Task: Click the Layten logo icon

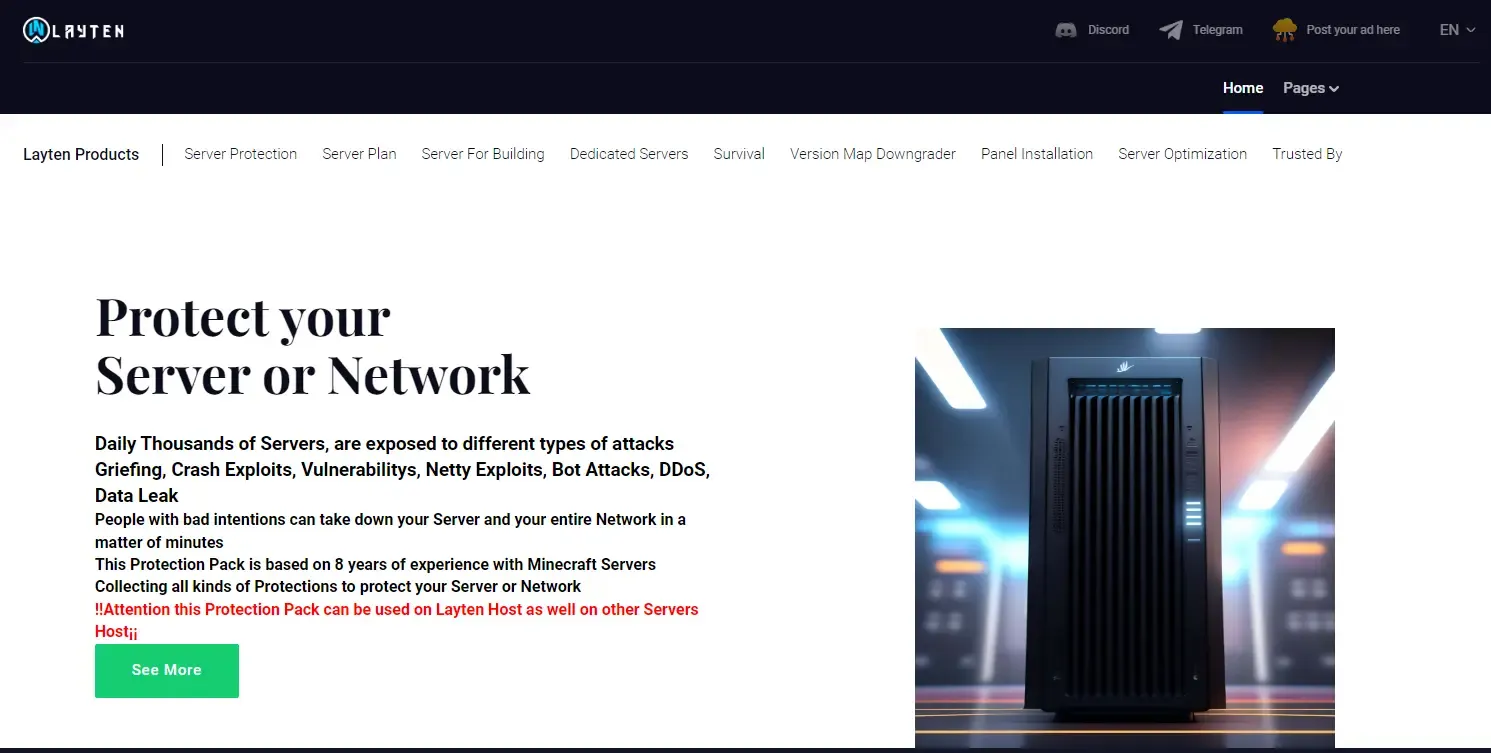Action: [37, 31]
